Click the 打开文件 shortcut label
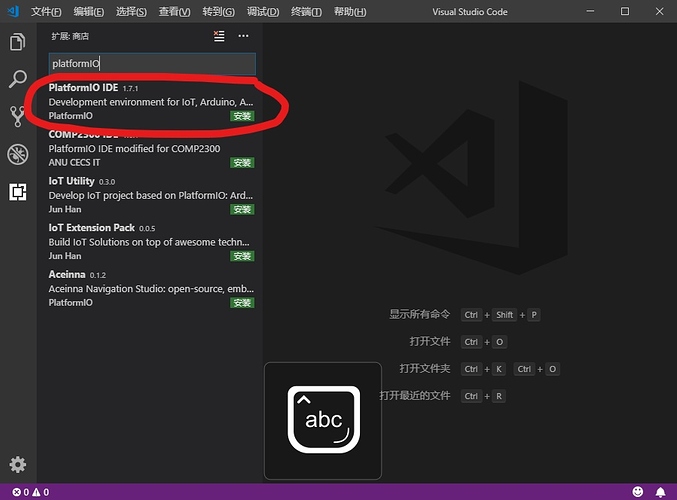Screen dimensions: 677x500 pyautogui.click(x=430, y=342)
